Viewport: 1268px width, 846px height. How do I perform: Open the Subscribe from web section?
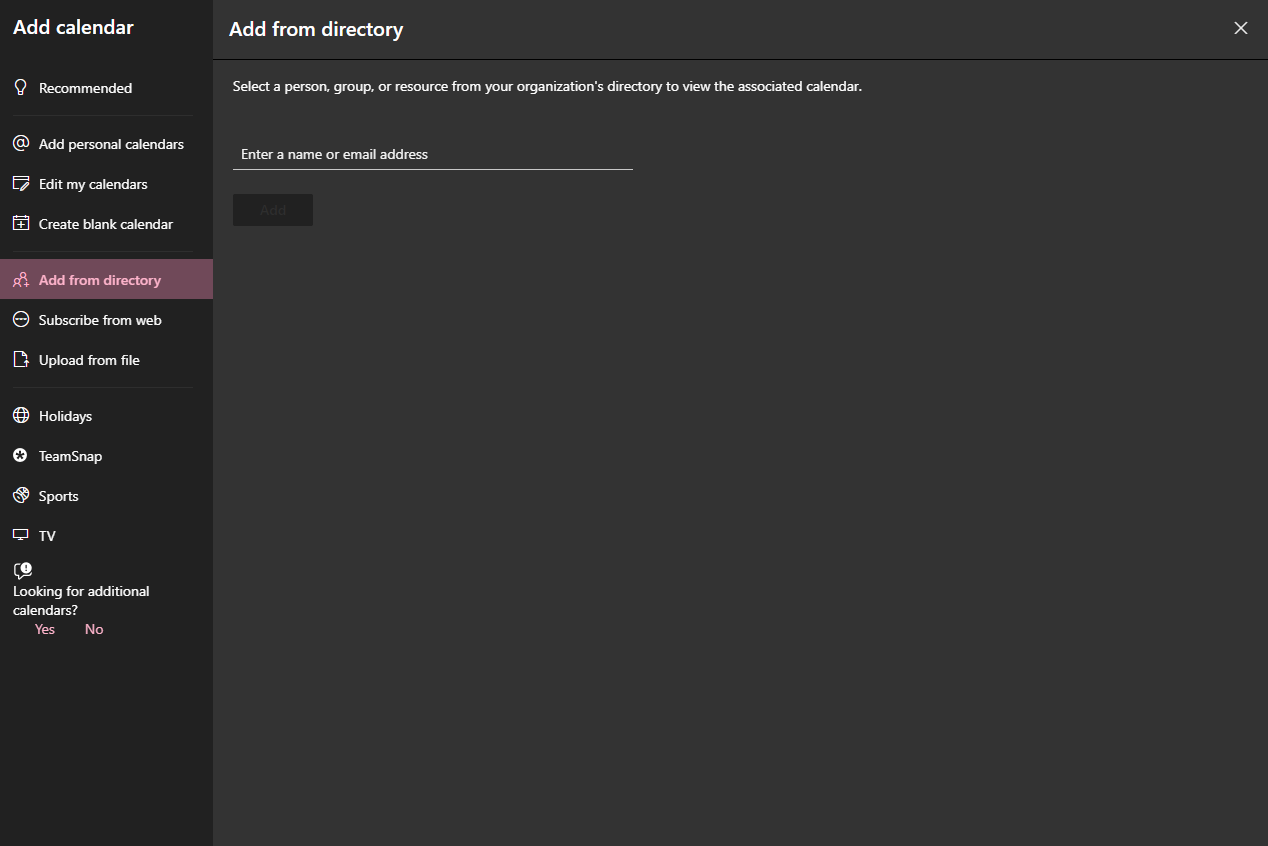(x=100, y=320)
